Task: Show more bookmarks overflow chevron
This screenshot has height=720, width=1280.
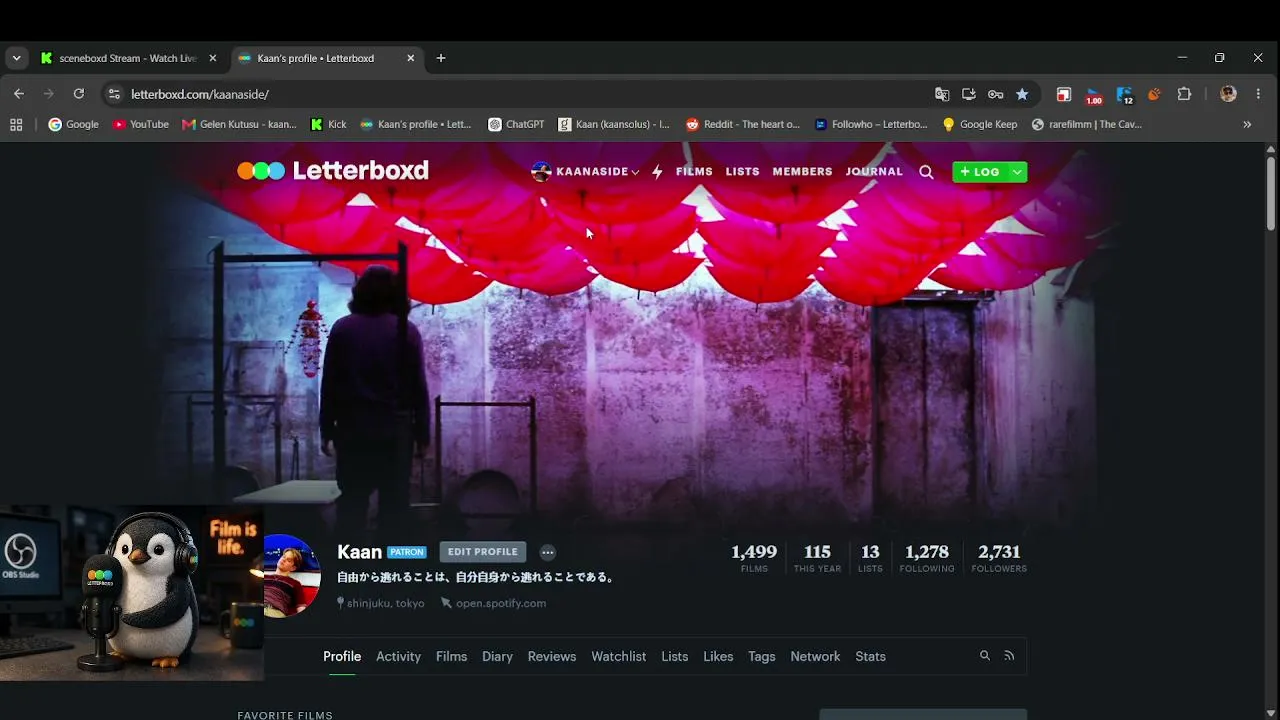Action: (x=1247, y=125)
